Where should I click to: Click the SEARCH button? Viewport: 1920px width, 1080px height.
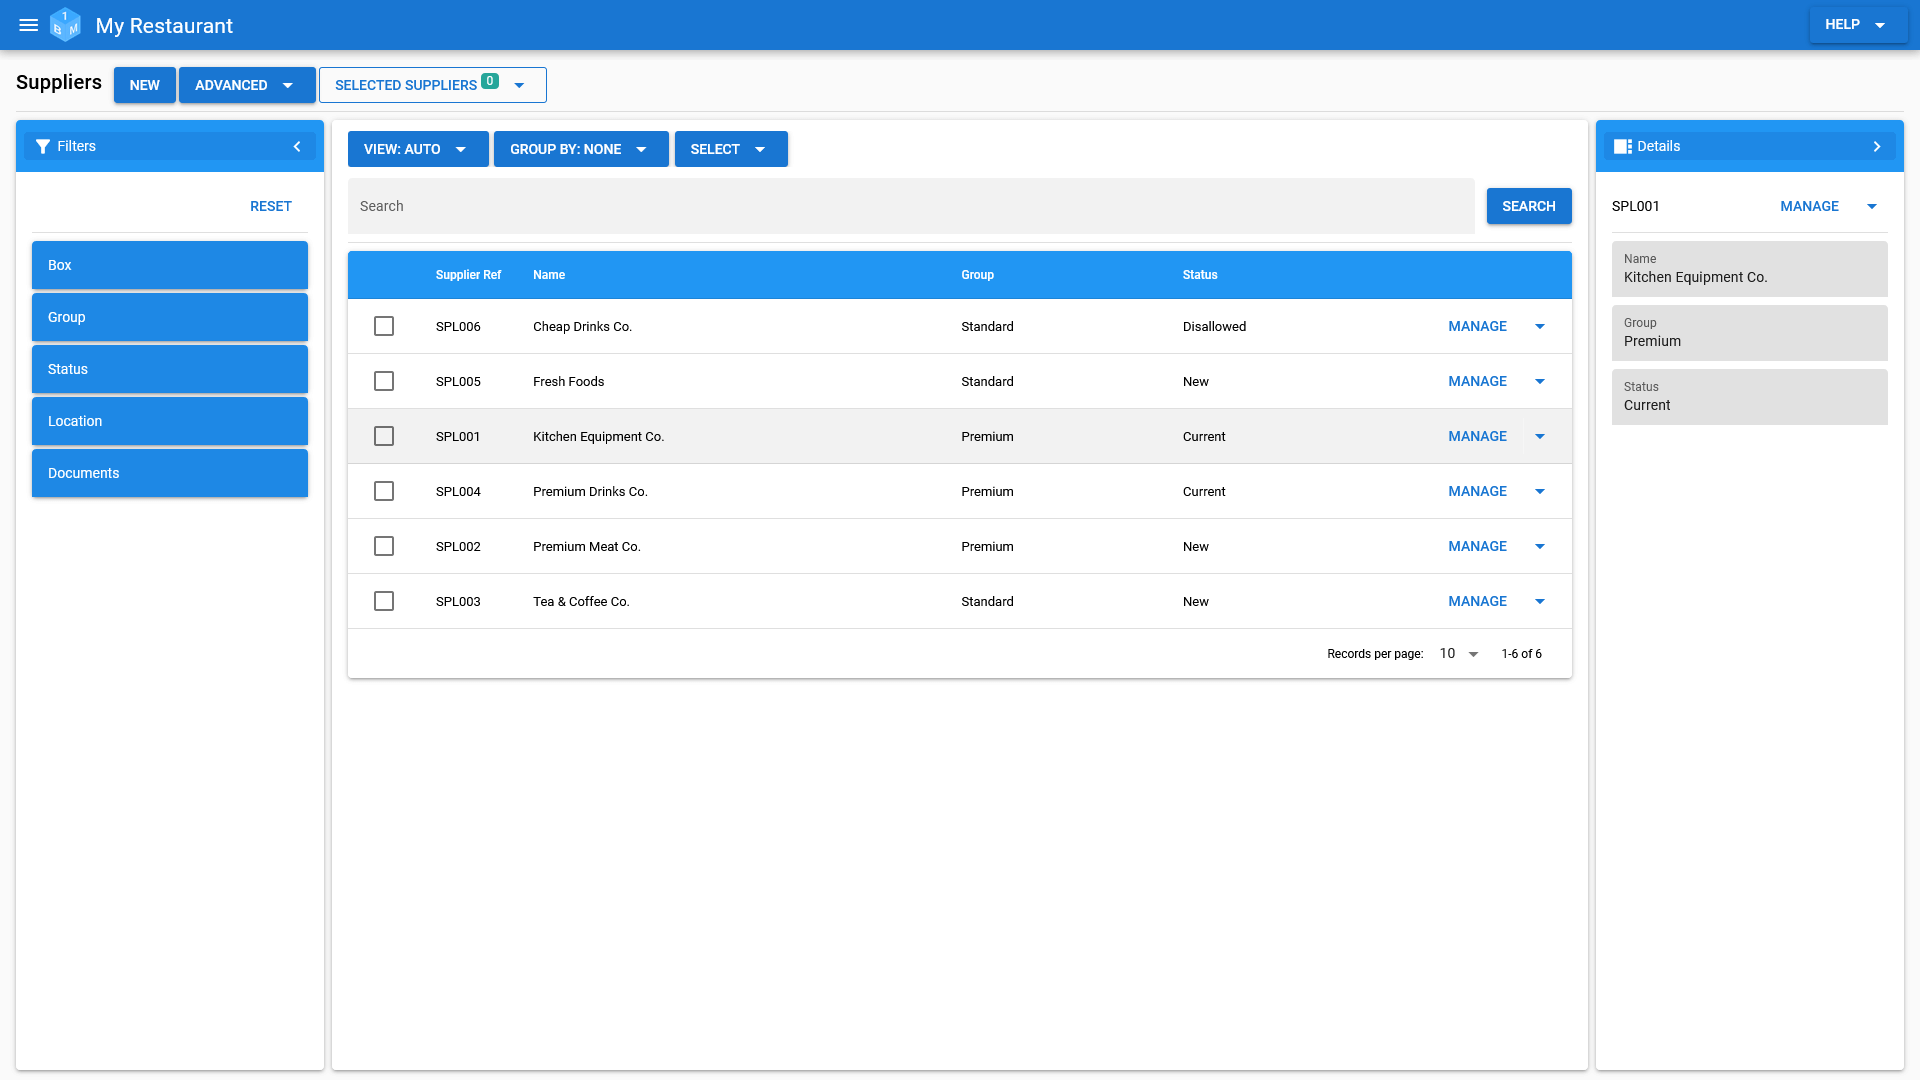click(1528, 206)
